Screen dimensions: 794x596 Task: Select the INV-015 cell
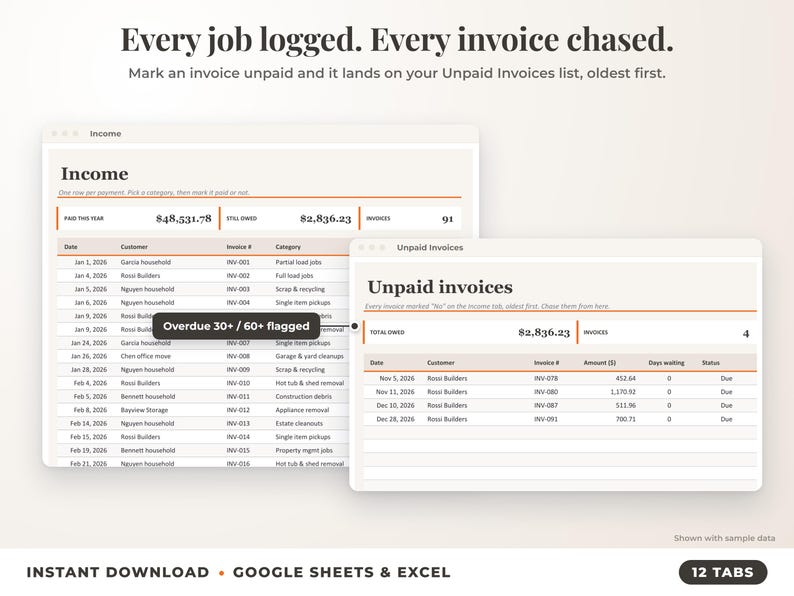click(x=238, y=450)
